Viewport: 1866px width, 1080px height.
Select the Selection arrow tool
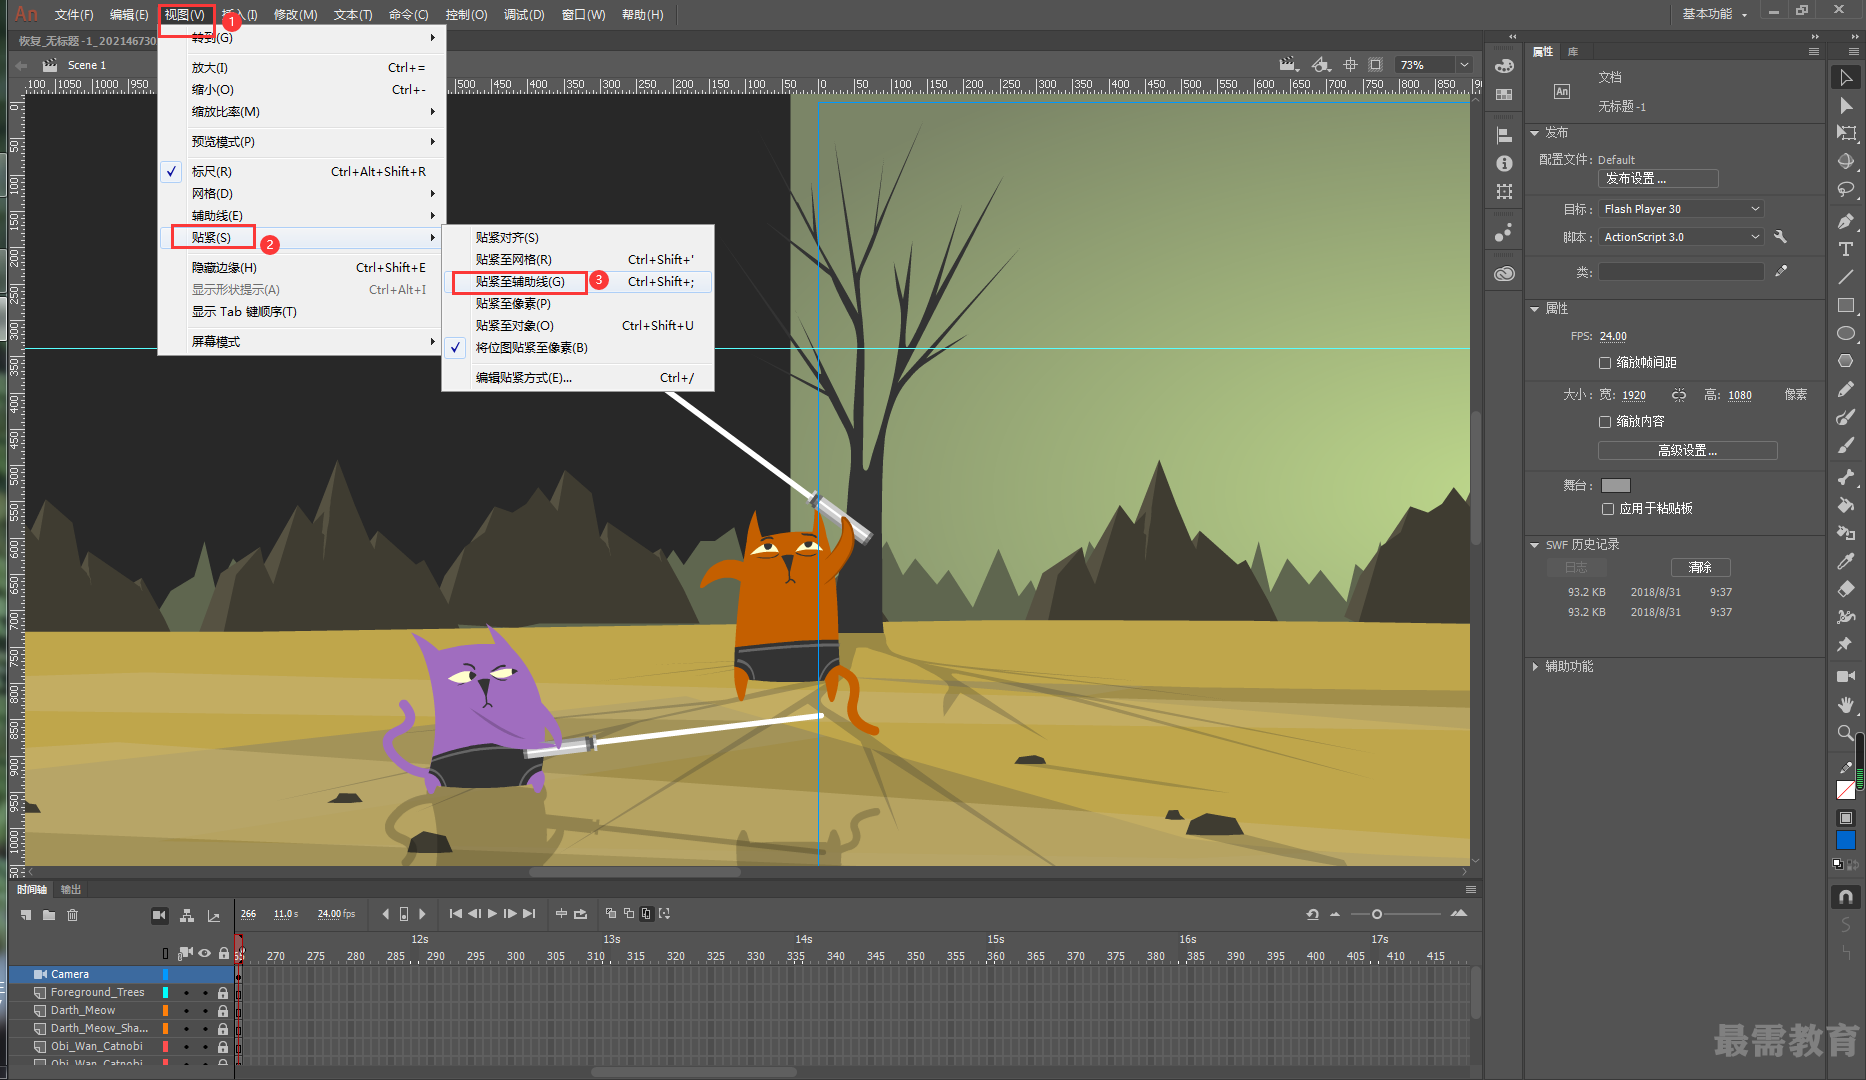[1846, 77]
